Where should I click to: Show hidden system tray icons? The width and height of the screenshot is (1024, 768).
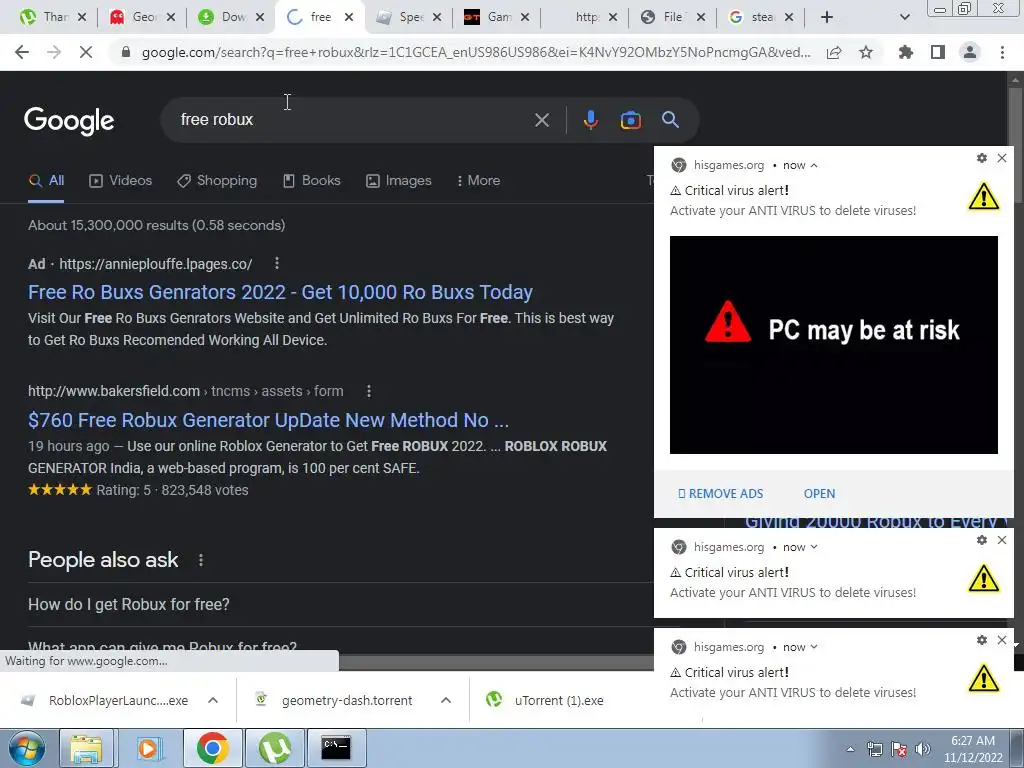850,750
